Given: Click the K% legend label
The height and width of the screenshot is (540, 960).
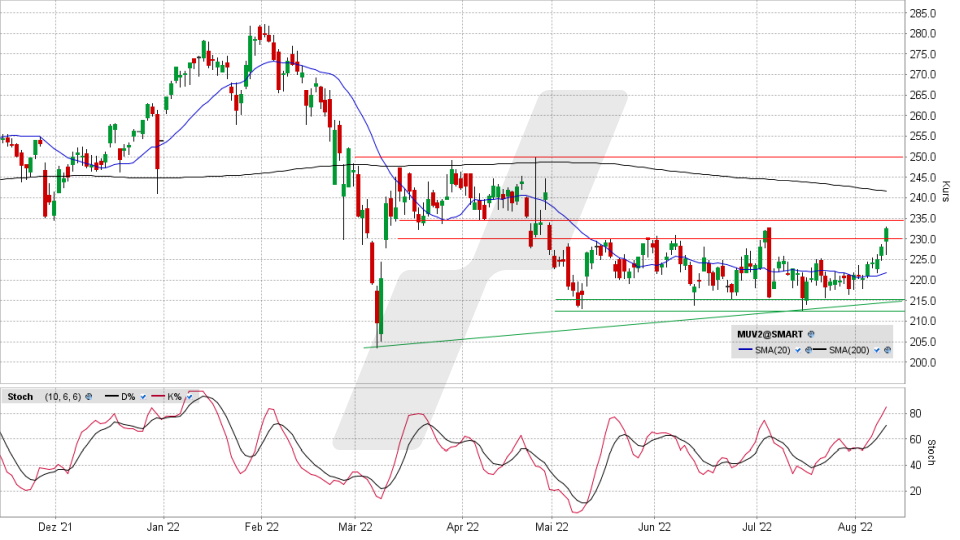Looking at the screenshot, I should click(x=174, y=397).
